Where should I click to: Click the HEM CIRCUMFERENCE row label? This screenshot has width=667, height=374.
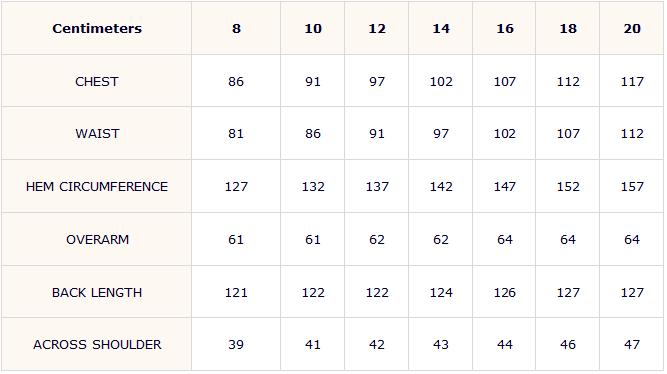pos(97,186)
